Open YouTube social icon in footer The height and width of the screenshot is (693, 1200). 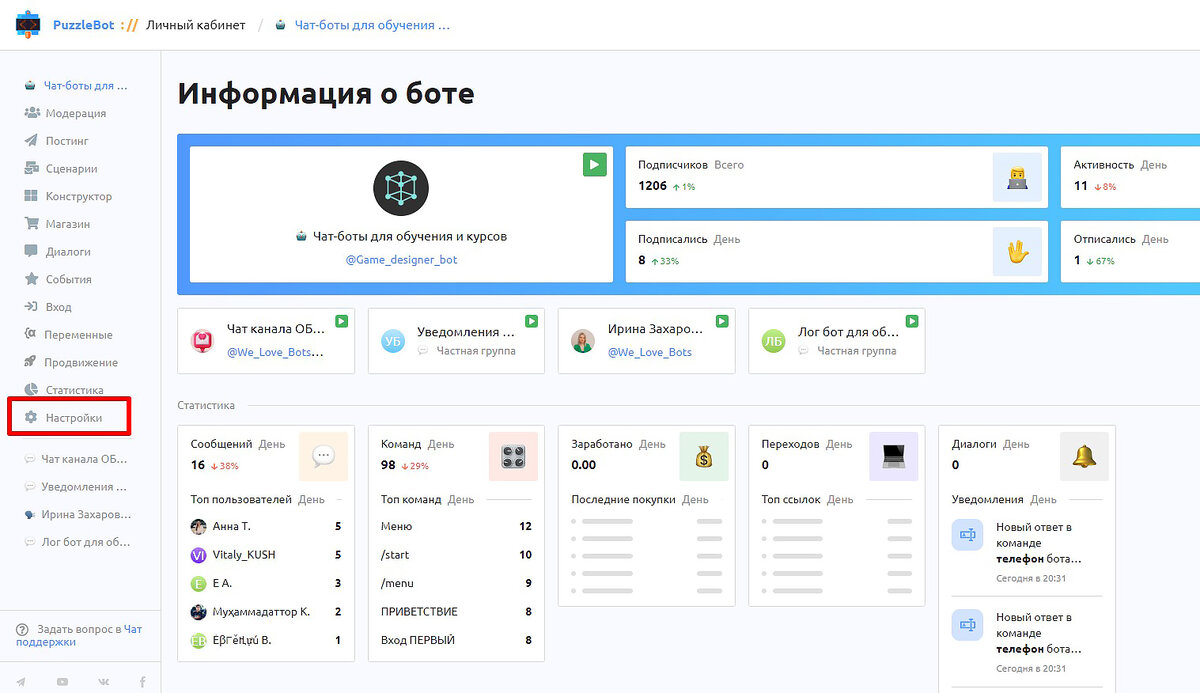point(63,681)
